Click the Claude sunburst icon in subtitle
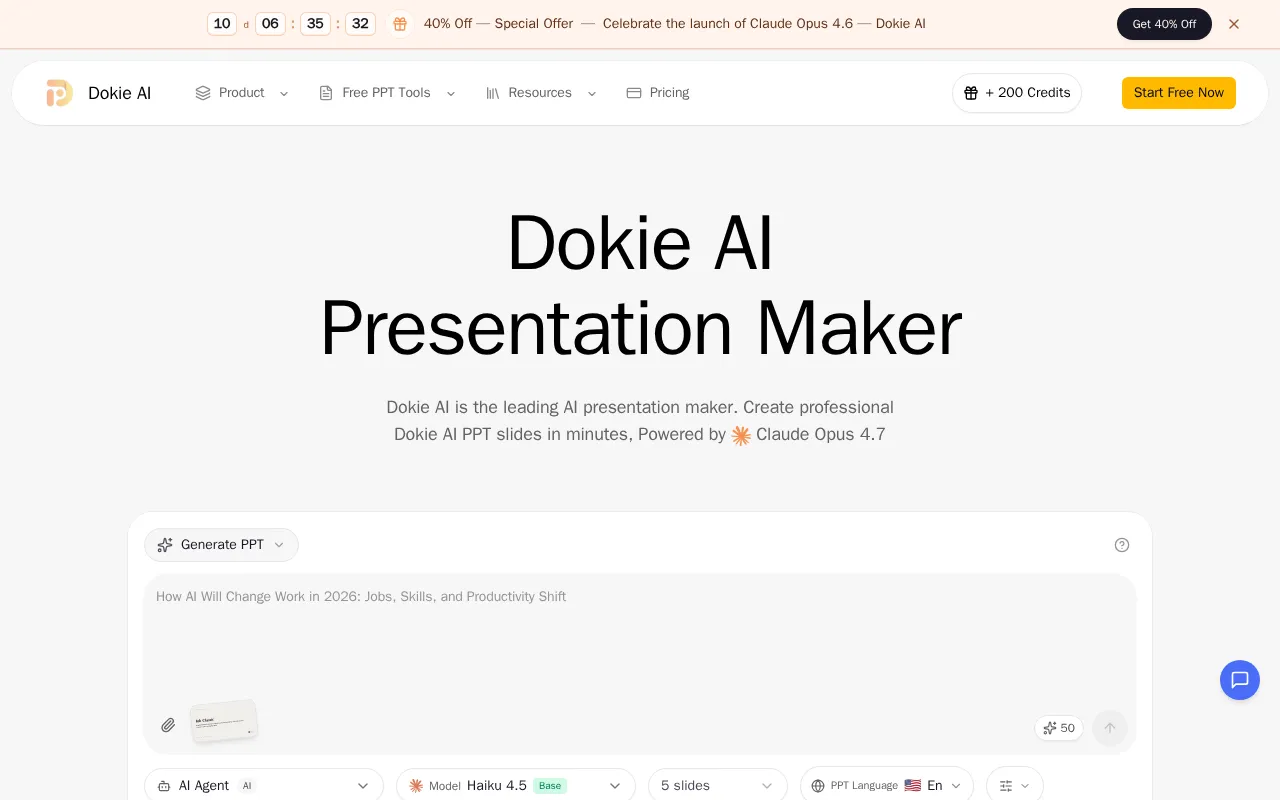Image resolution: width=1280 pixels, height=800 pixels. click(x=741, y=435)
